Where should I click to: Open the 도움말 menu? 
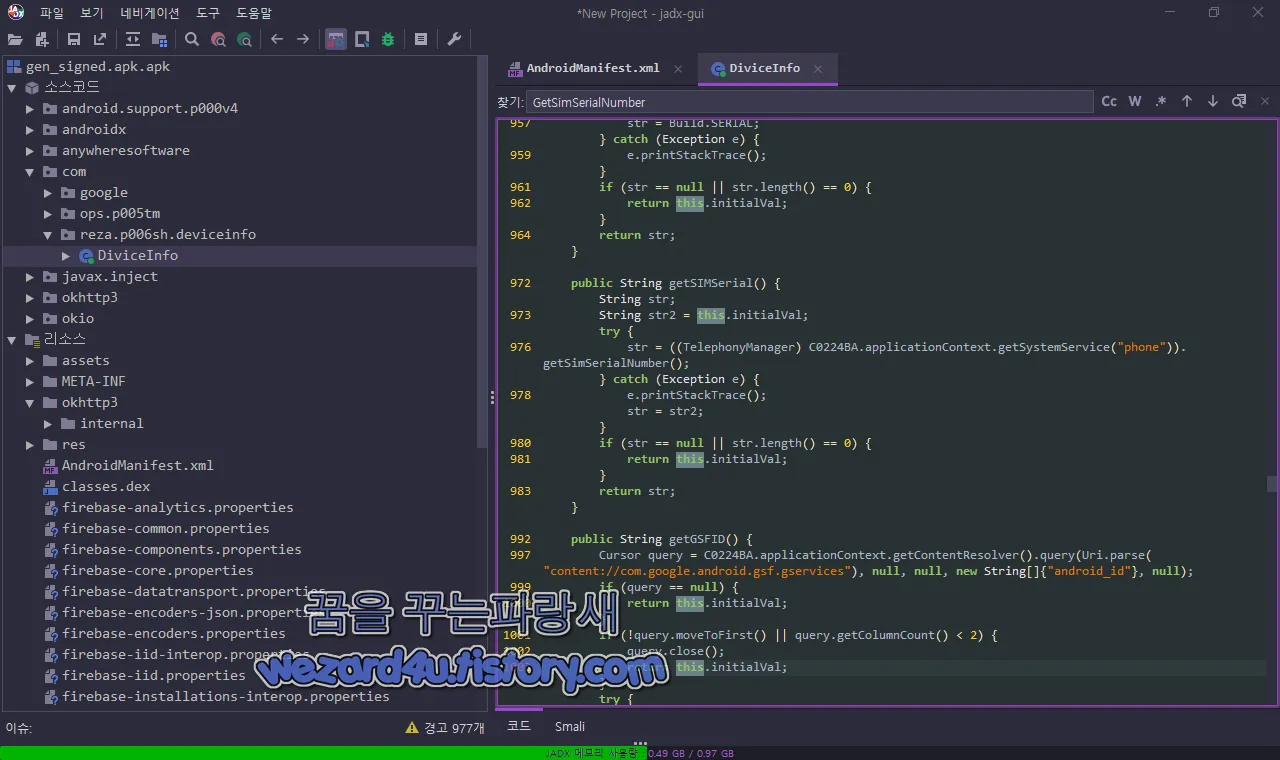tap(254, 13)
